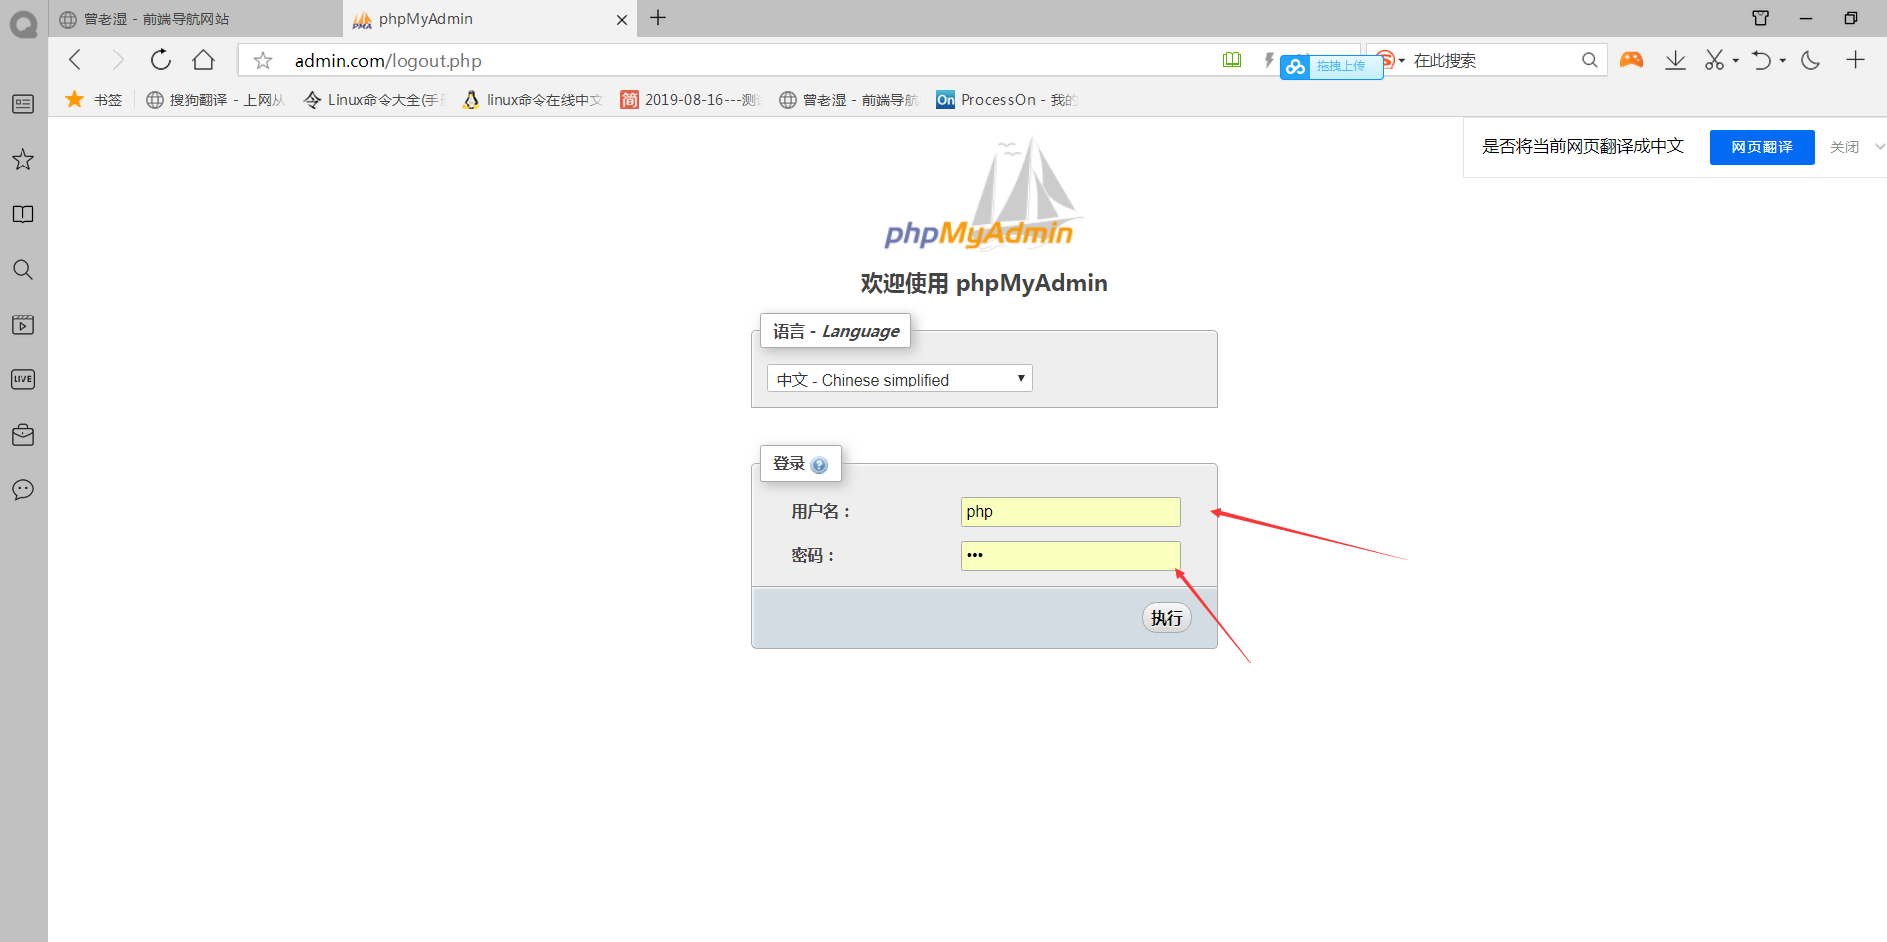
Task: Go back using the browser back arrow
Action: click(75, 60)
